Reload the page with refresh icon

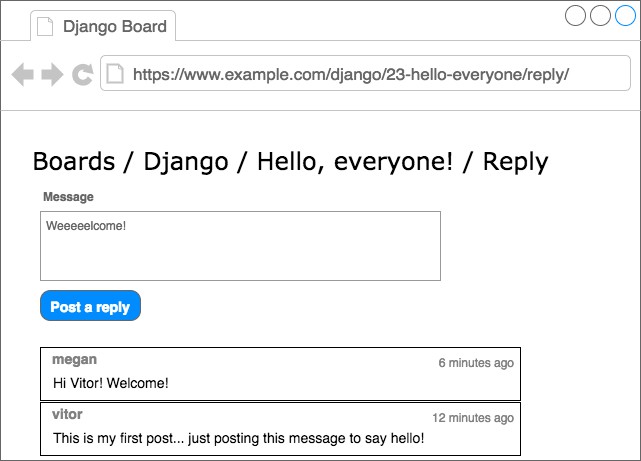pos(83,74)
